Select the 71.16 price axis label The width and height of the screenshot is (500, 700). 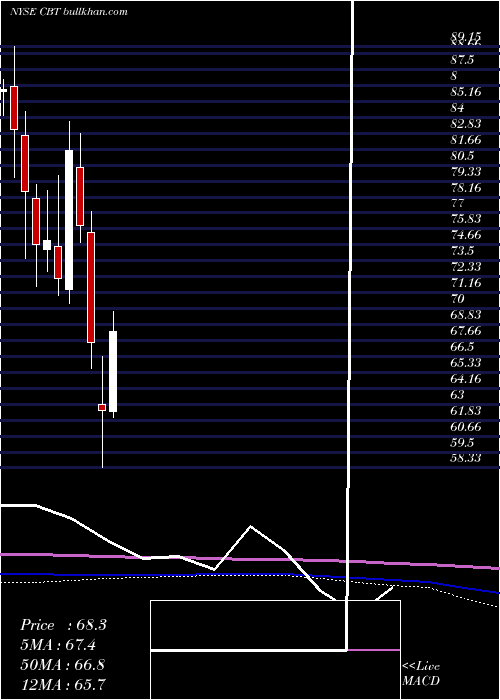point(466,283)
